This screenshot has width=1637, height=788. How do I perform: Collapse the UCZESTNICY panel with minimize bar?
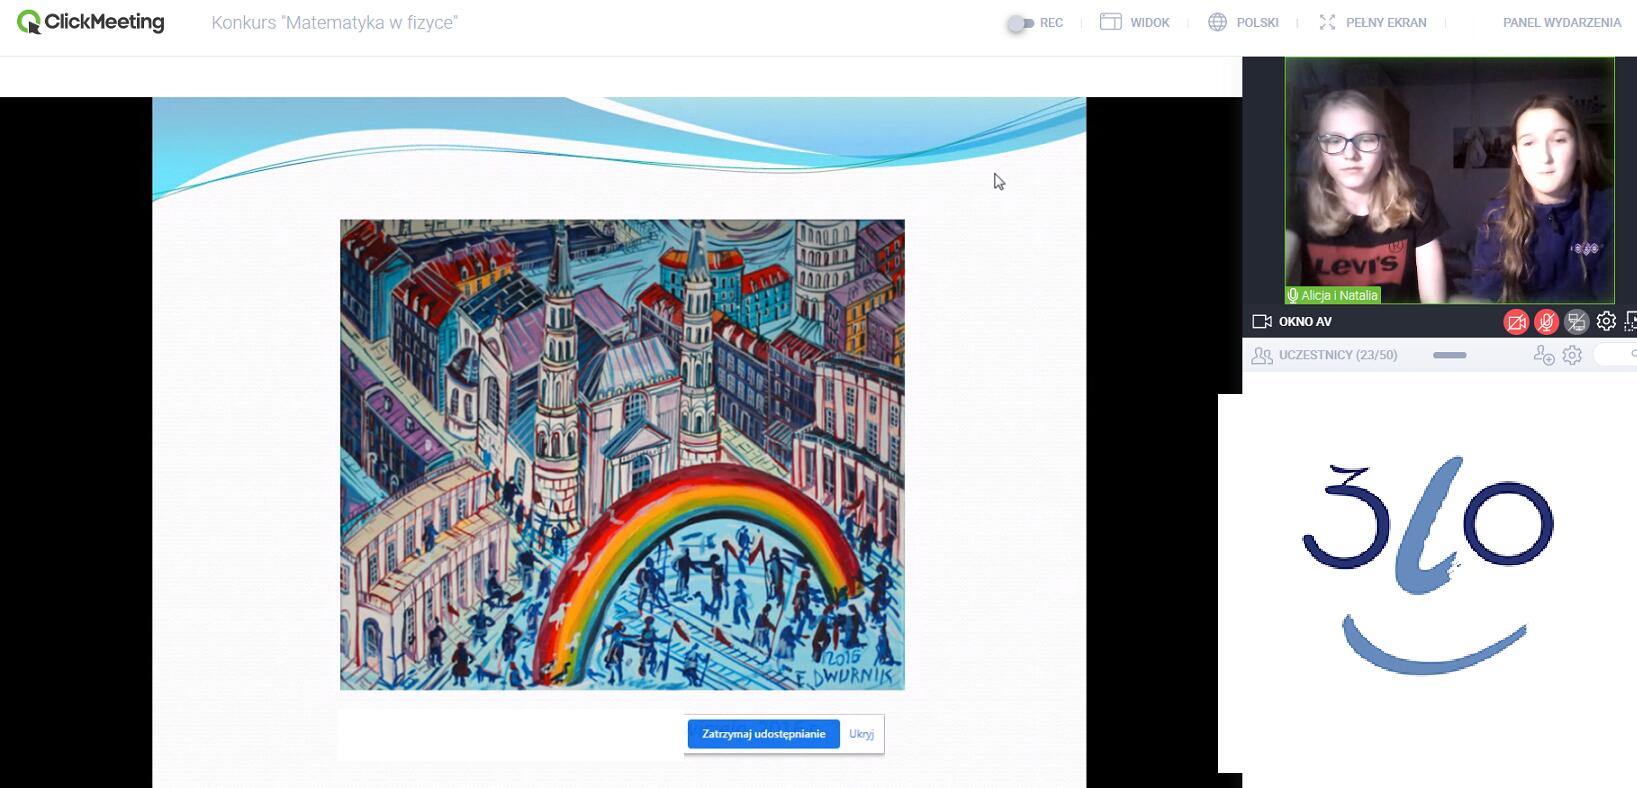pyautogui.click(x=1449, y=355)
